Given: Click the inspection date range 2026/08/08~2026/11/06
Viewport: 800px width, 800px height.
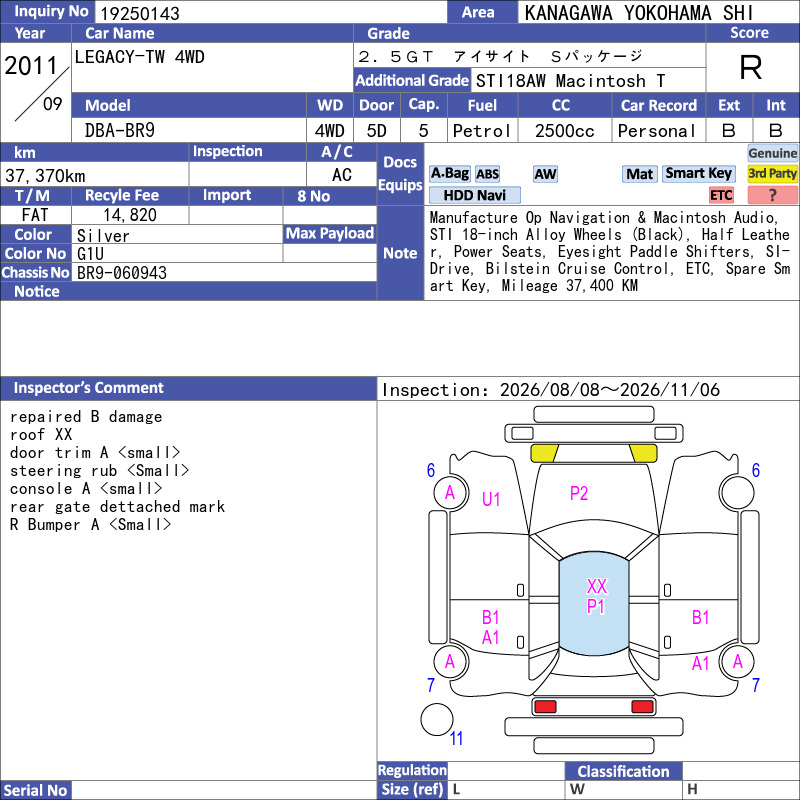Looking at the screenshot, I should pyautogui.click(x=610, y=390).
